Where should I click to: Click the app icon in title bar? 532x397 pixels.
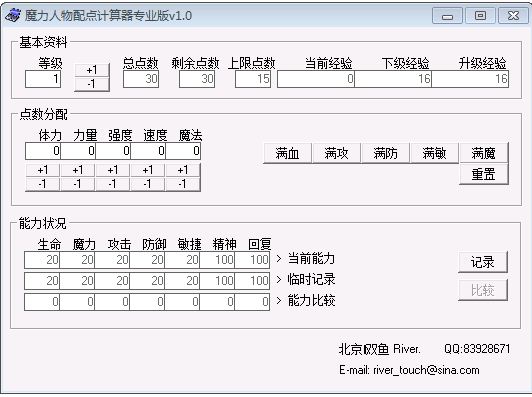click(x=13, y=16)
